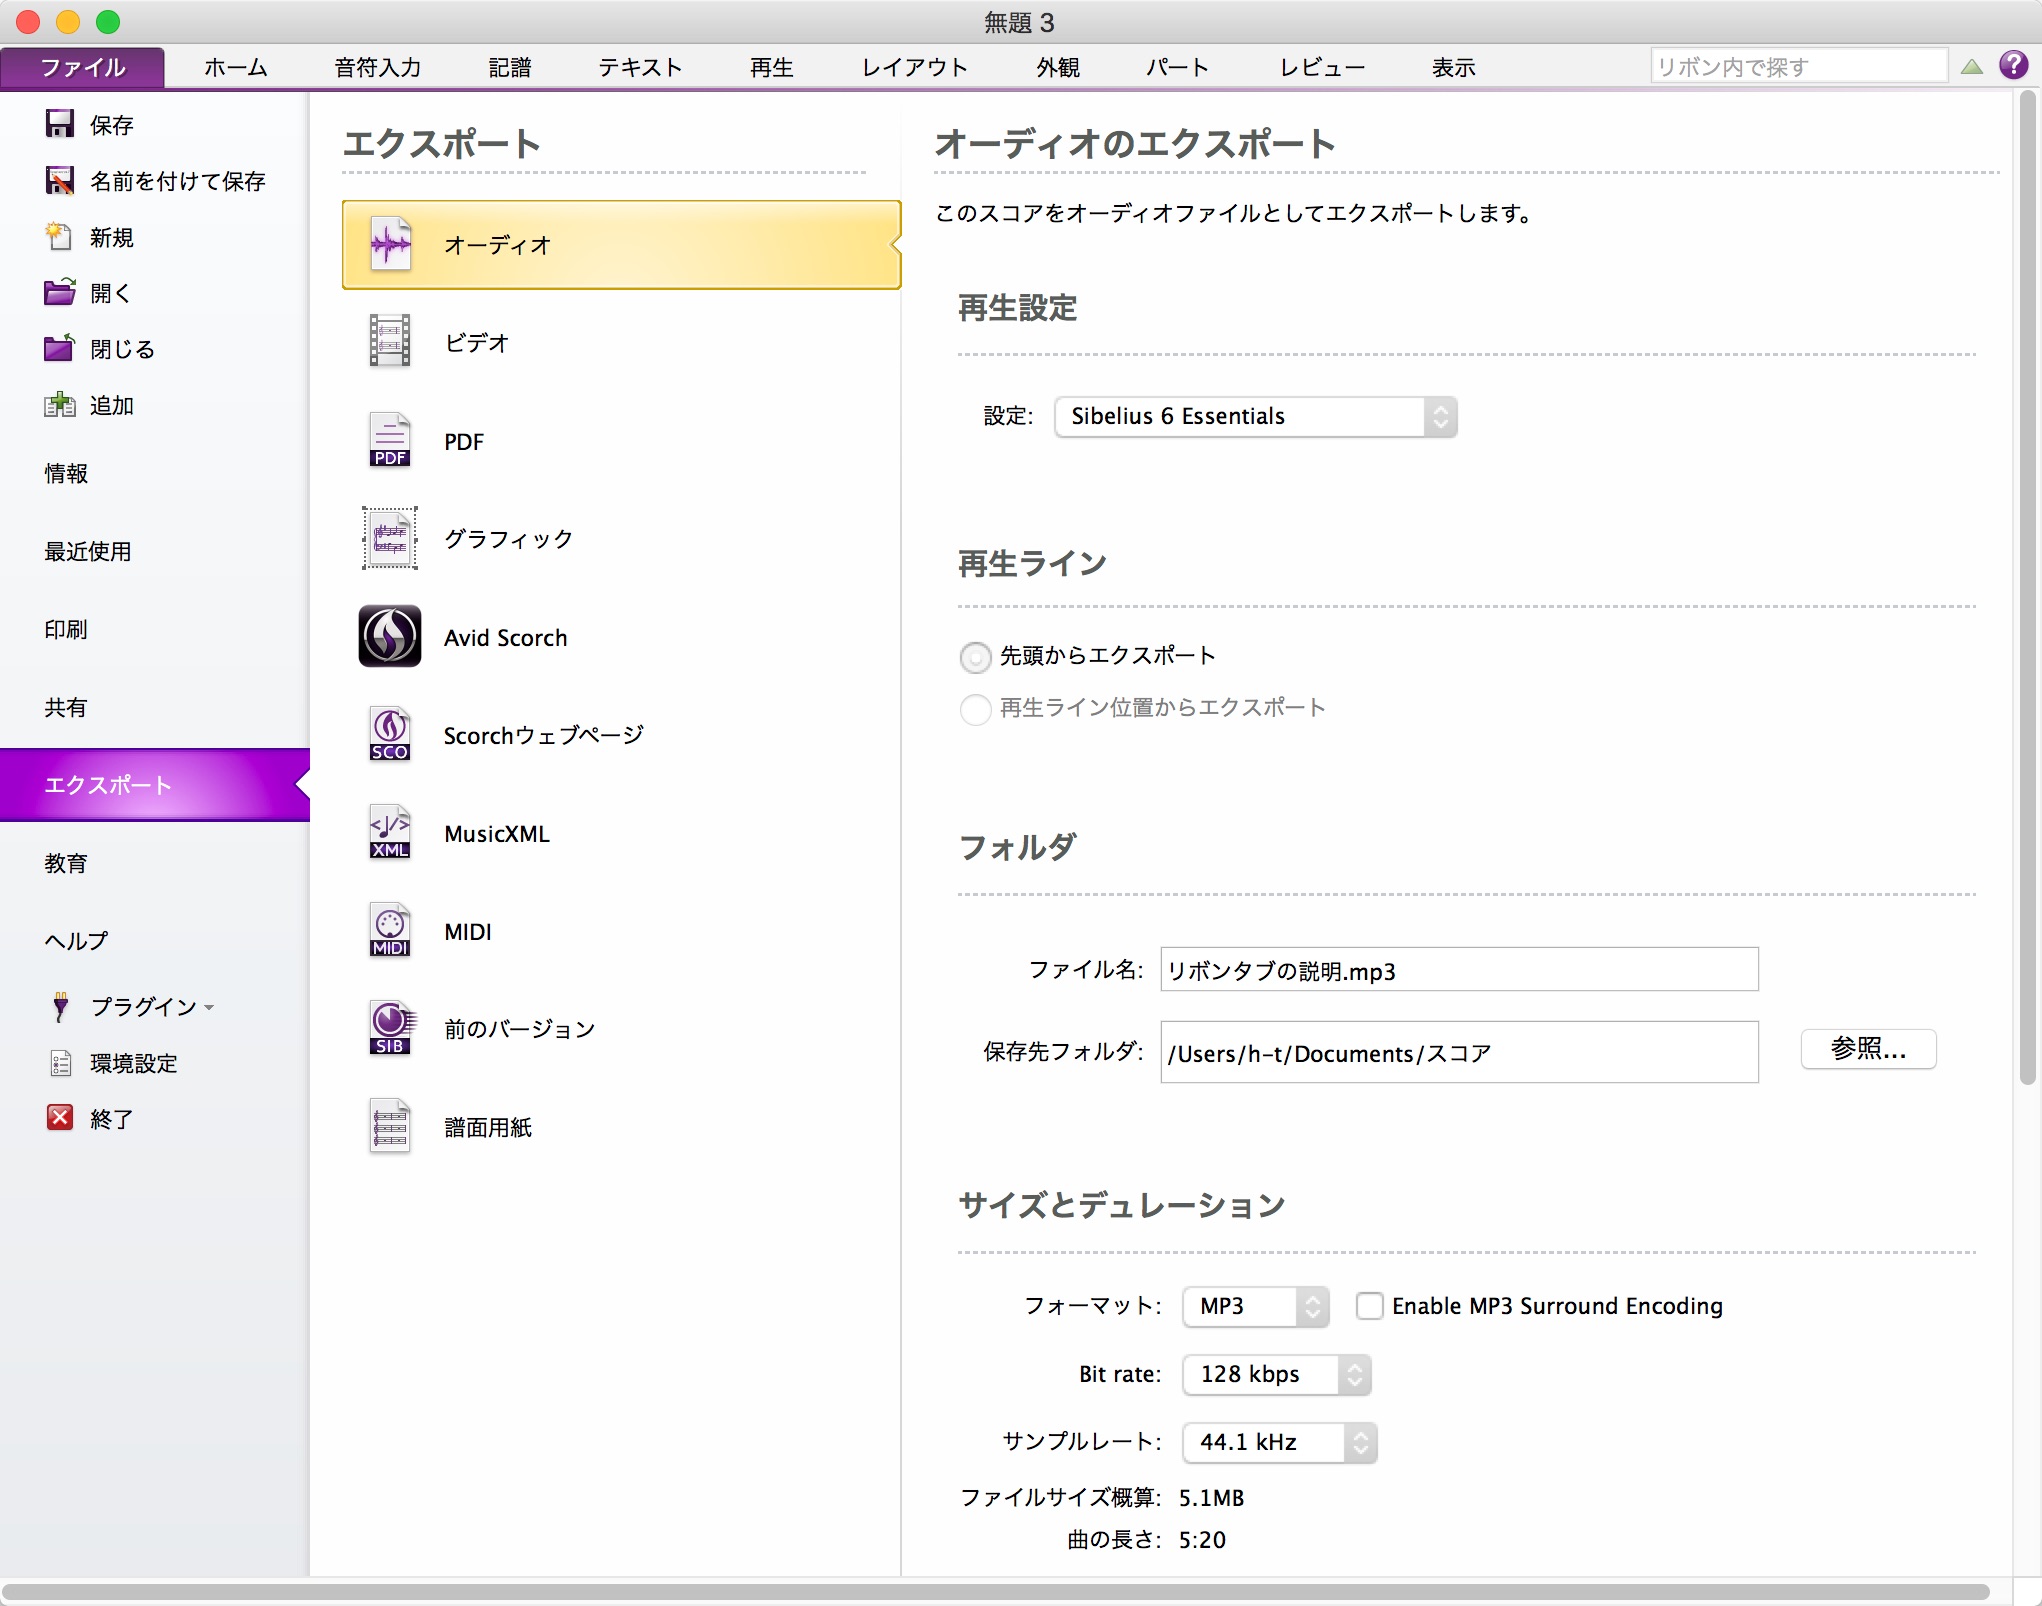
Task: Click the 前のバージョン export label
Action: coord(519,1029)
